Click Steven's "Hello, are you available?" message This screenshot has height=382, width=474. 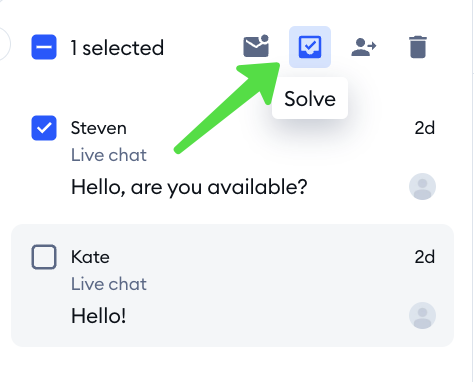[x=189, y=187]
